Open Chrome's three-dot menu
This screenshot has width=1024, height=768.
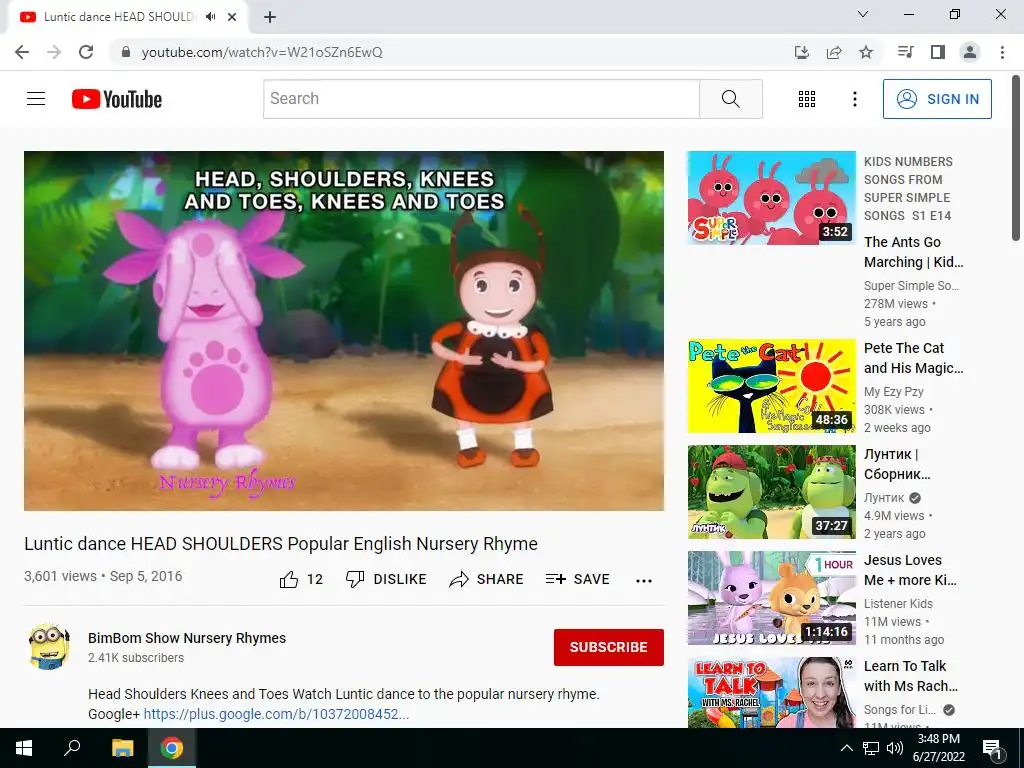[x=1002, y=52]
